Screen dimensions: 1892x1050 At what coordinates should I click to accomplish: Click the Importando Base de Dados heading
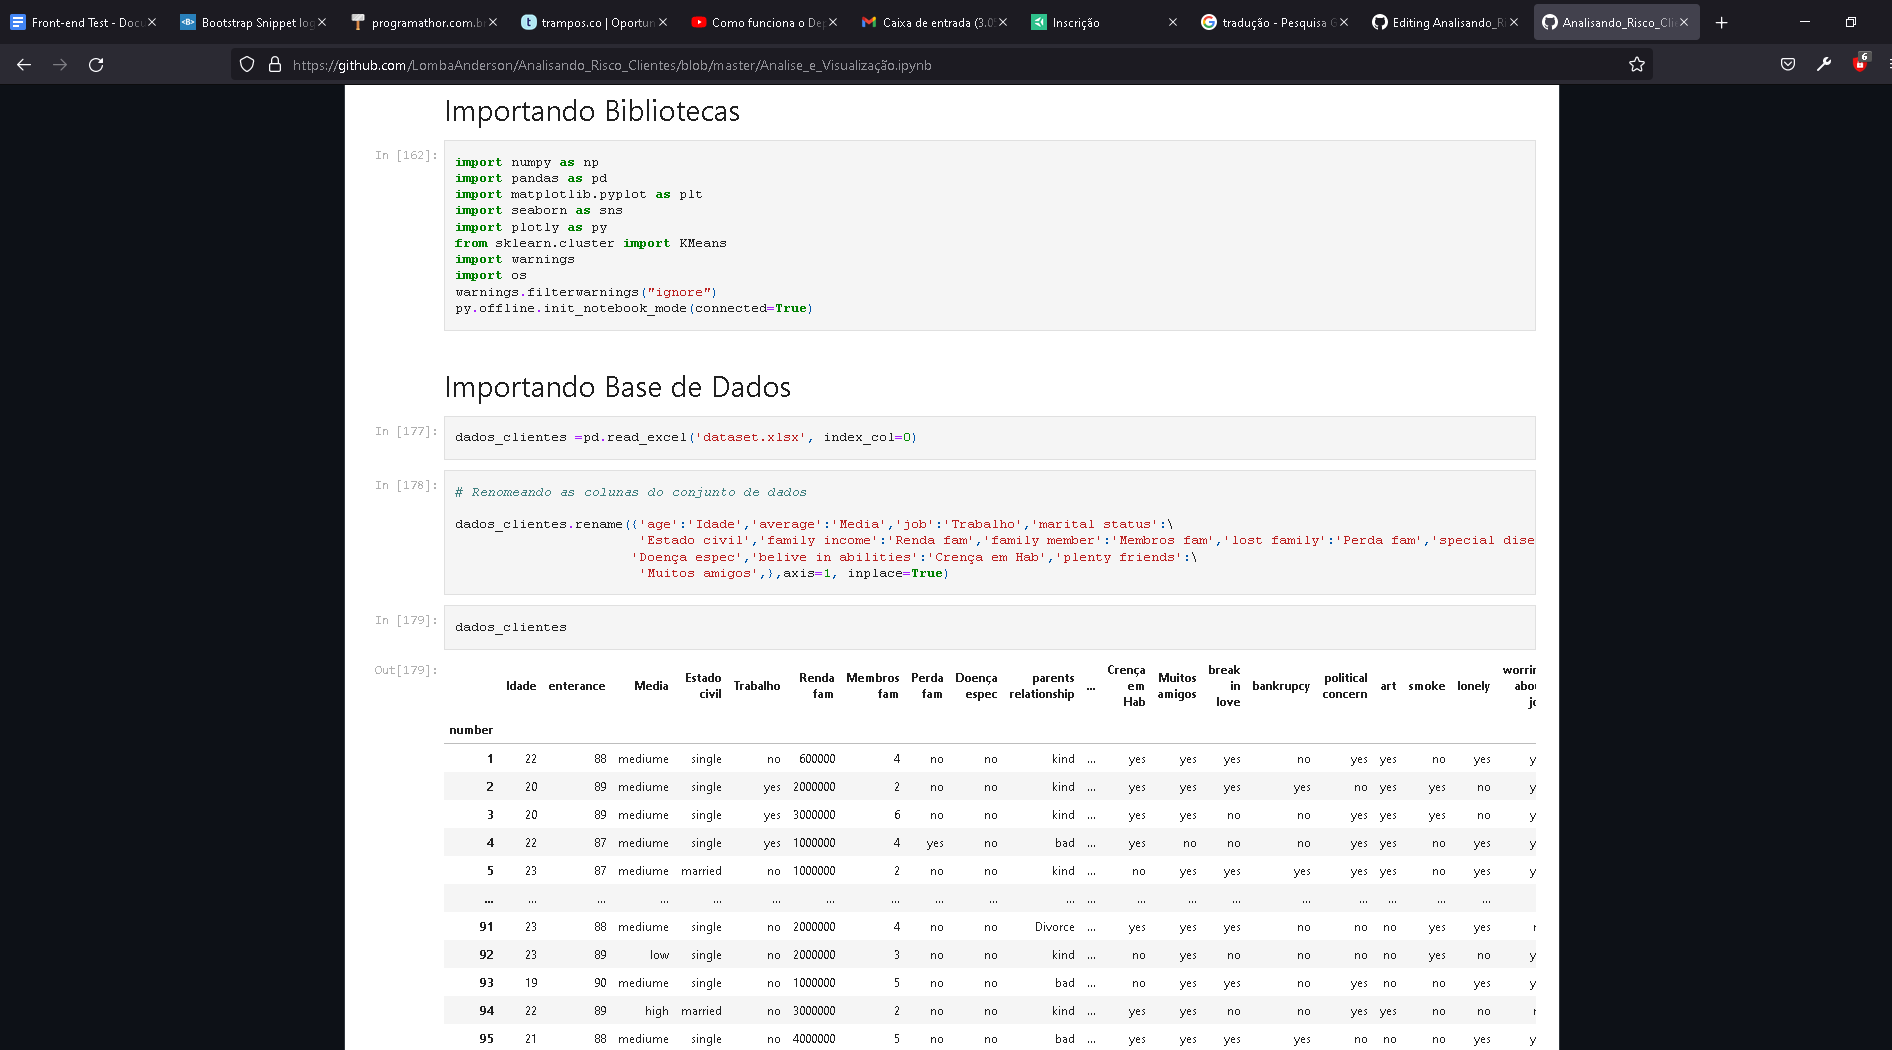(617, 387)
